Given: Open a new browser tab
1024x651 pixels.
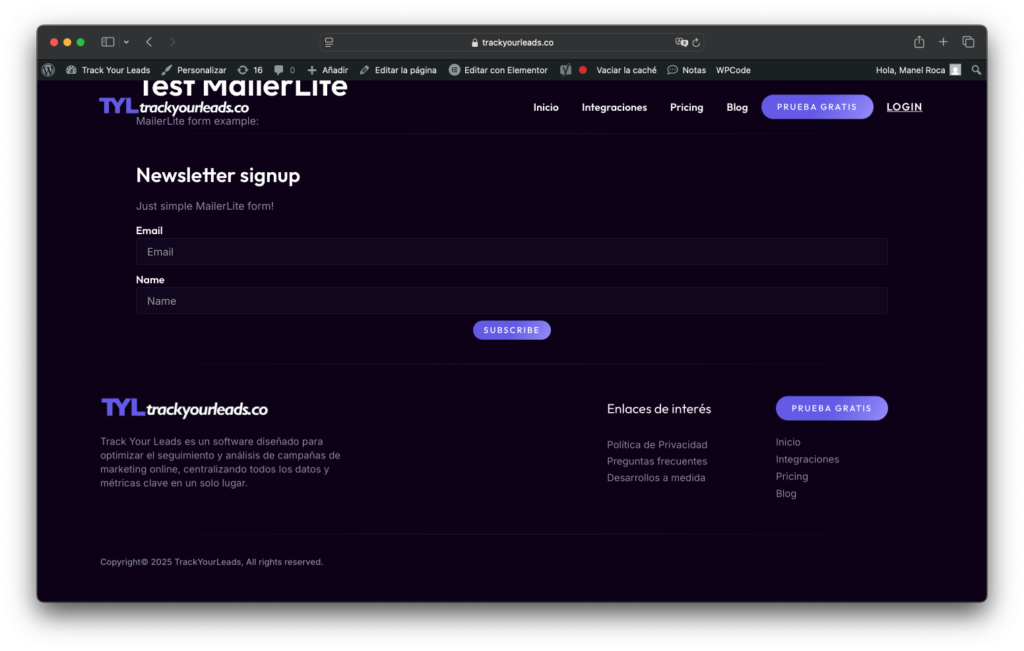Looking at the screenshot, I should click(943, 42).
